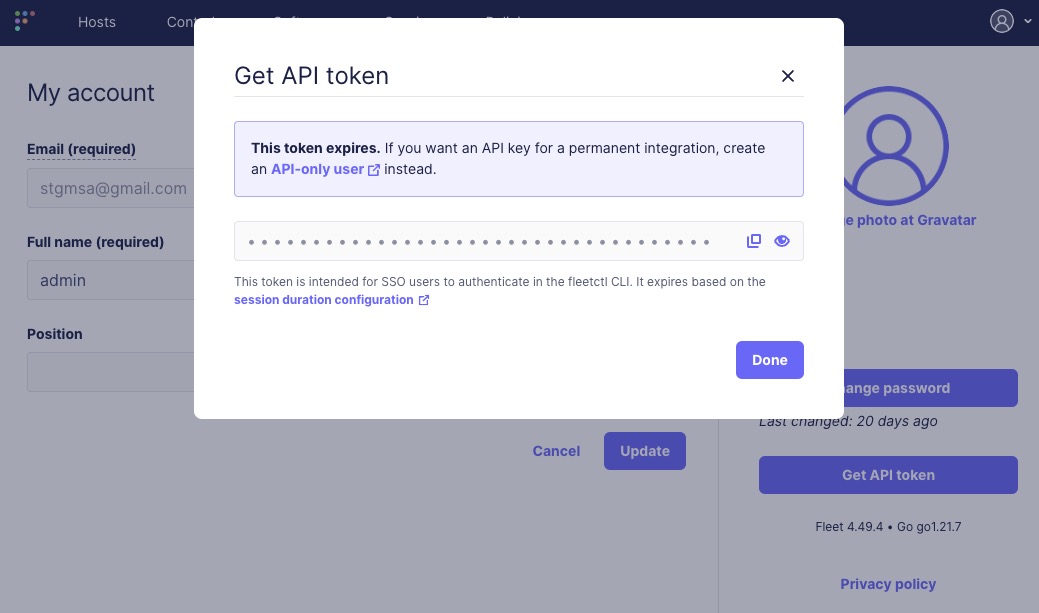
Task: Cancel the account changes
Action: pos(556,451)
